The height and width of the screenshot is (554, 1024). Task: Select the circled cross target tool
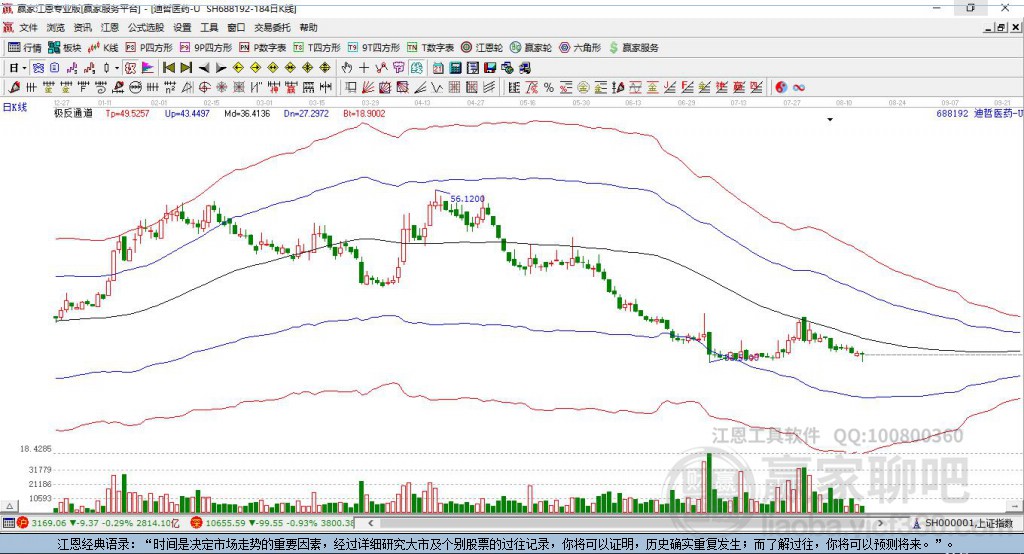(204, 88)
